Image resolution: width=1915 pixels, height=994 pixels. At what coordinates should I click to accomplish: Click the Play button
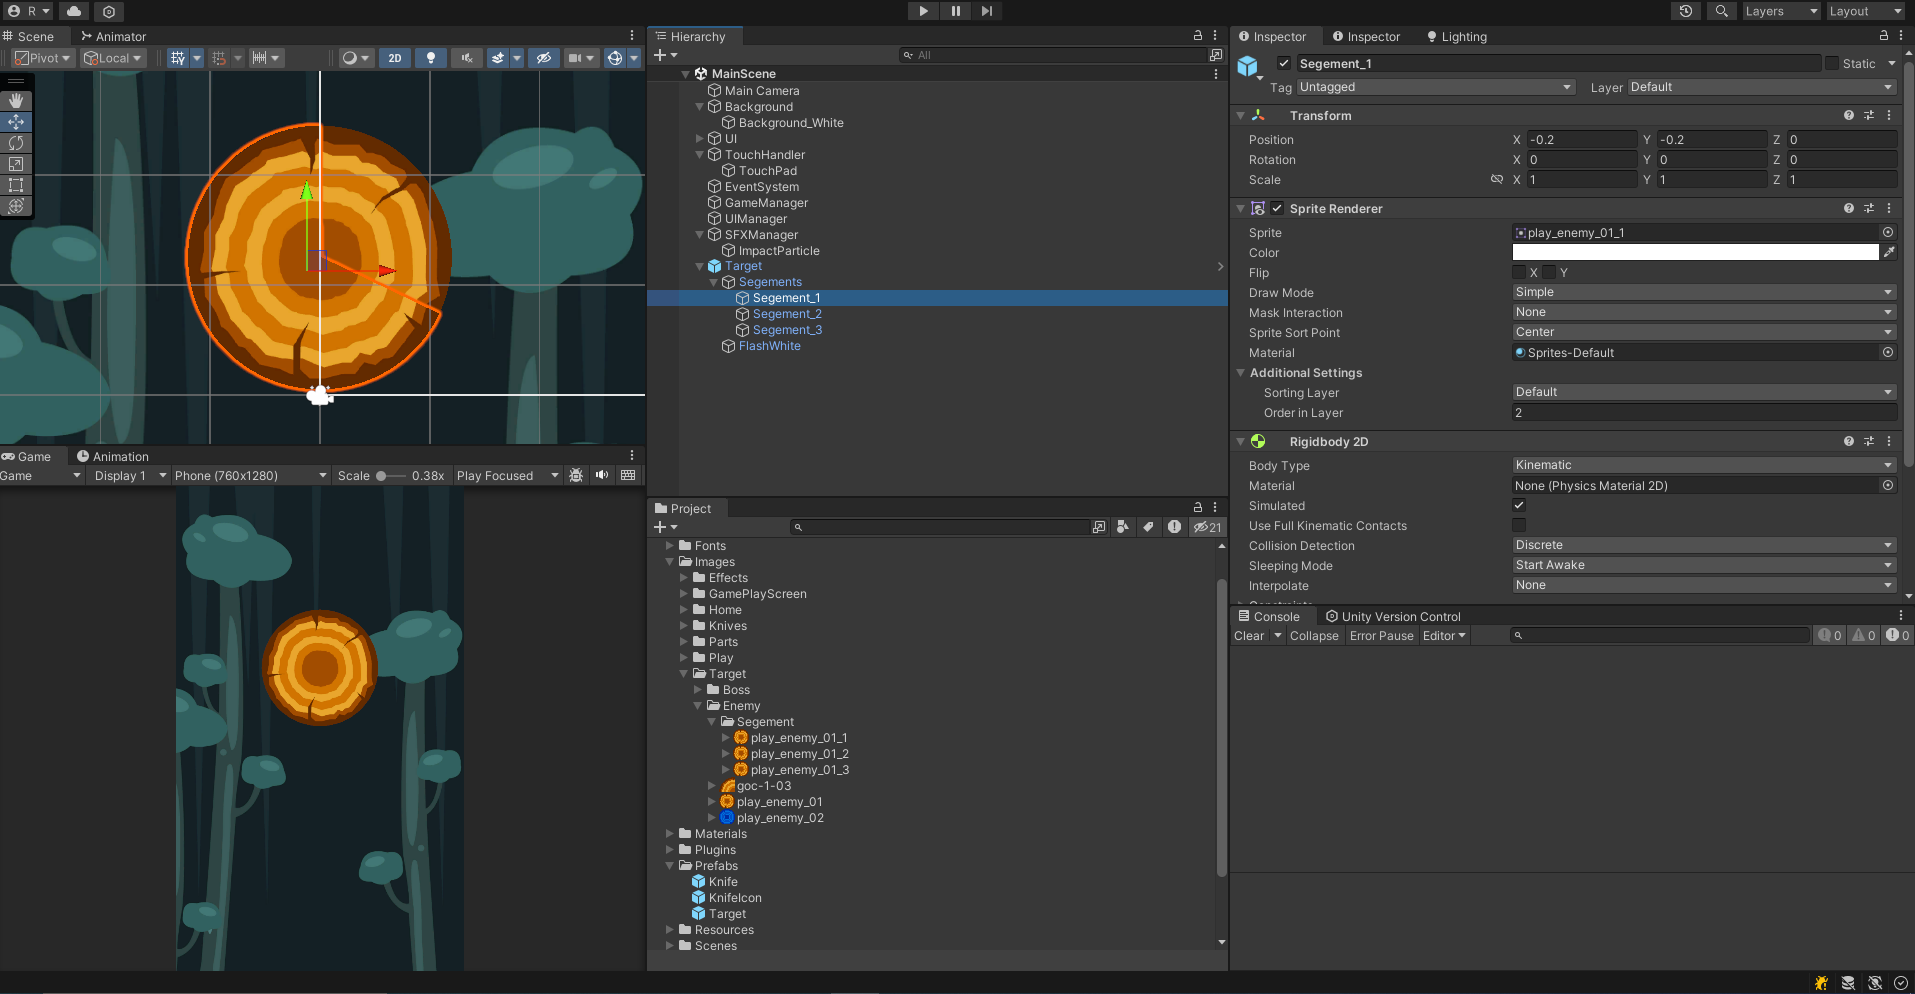923,11
